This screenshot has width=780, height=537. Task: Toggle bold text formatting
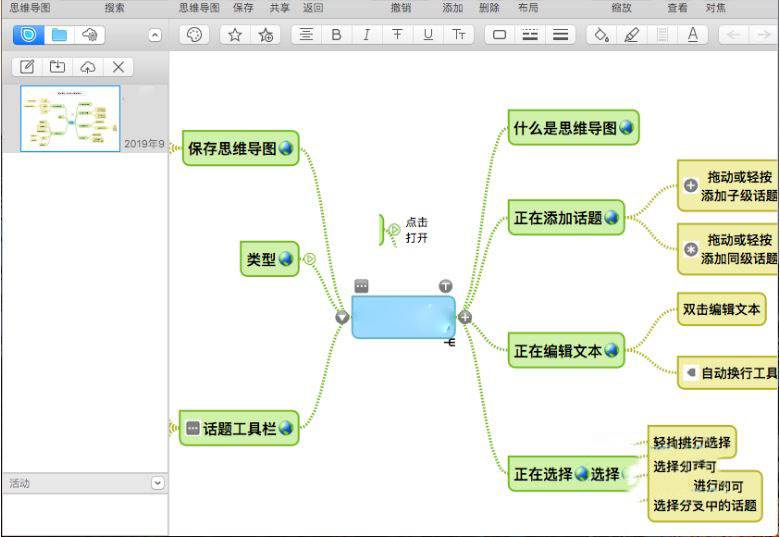(336, 35)
